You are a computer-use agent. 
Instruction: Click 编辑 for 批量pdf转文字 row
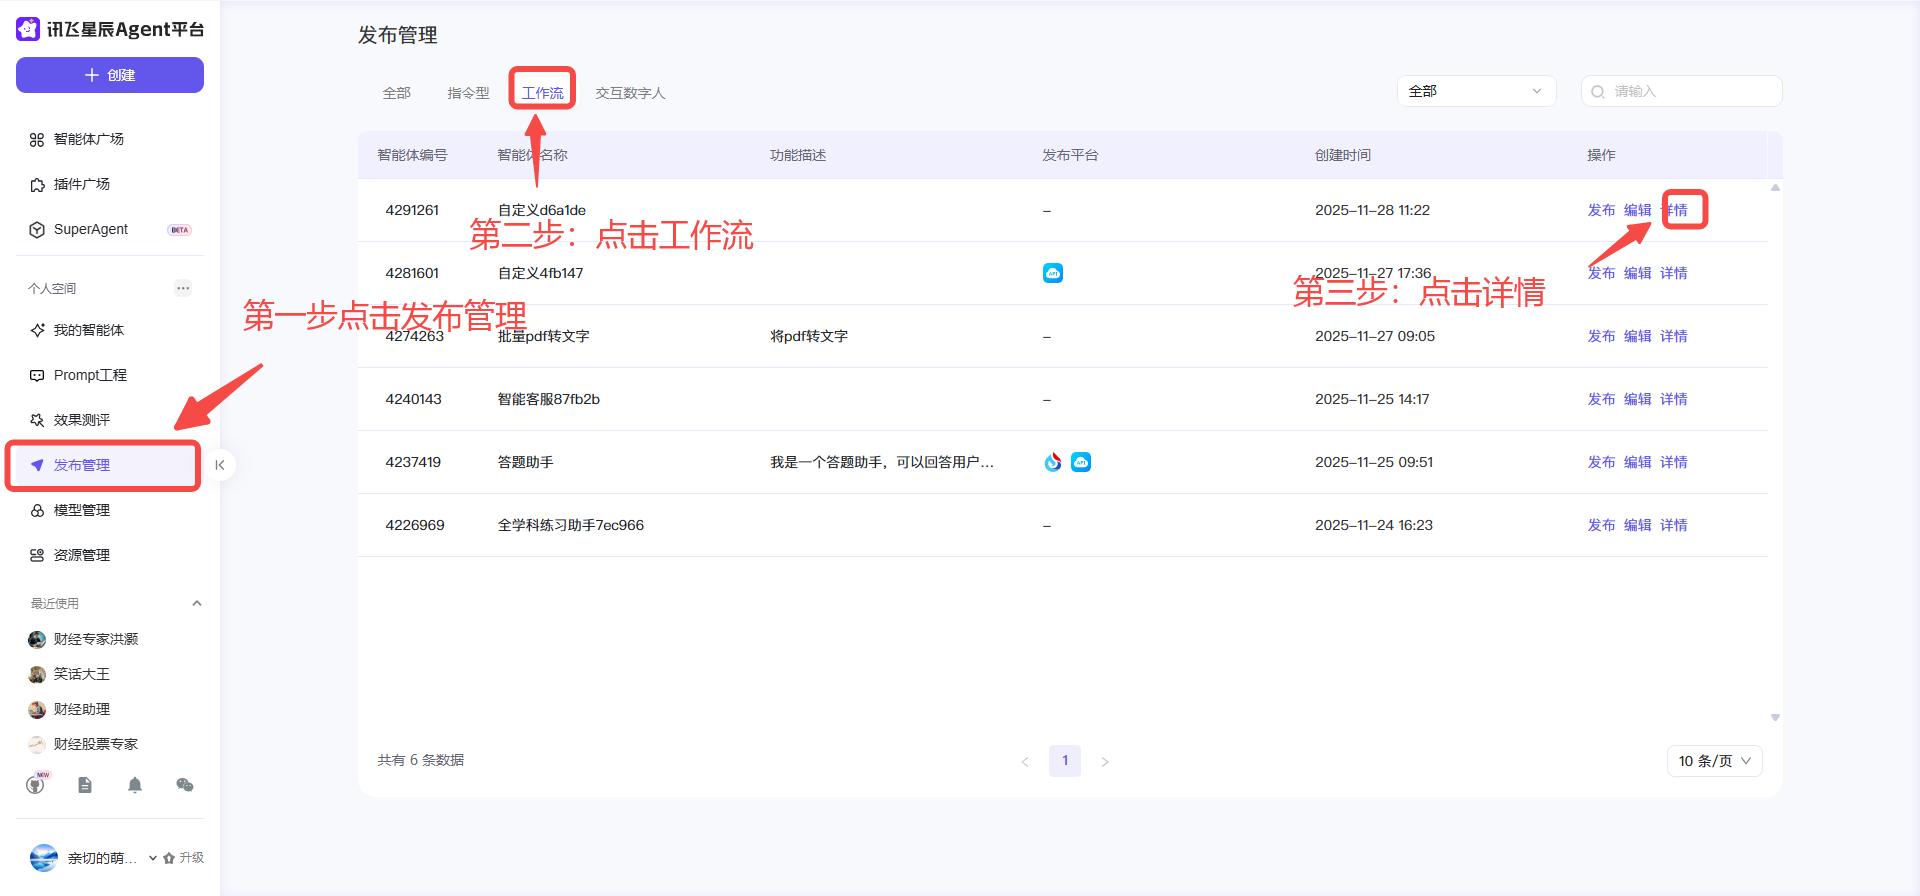click(x=1637, y=336)
